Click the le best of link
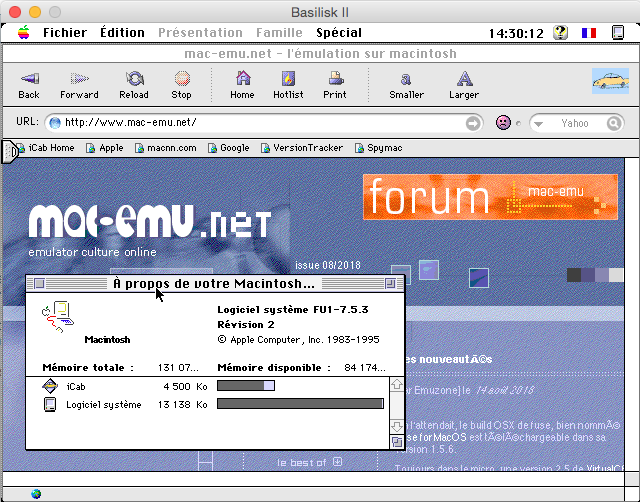This screenshot has width=640, height=502. pos(309,462)
